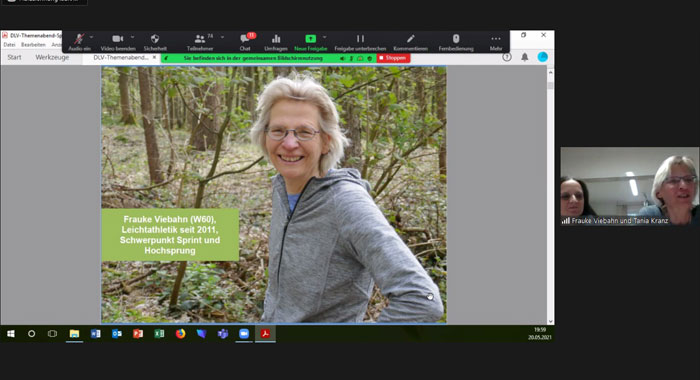Launch Word from taskbar
The image size is (700, 380).
pos(96,334)
